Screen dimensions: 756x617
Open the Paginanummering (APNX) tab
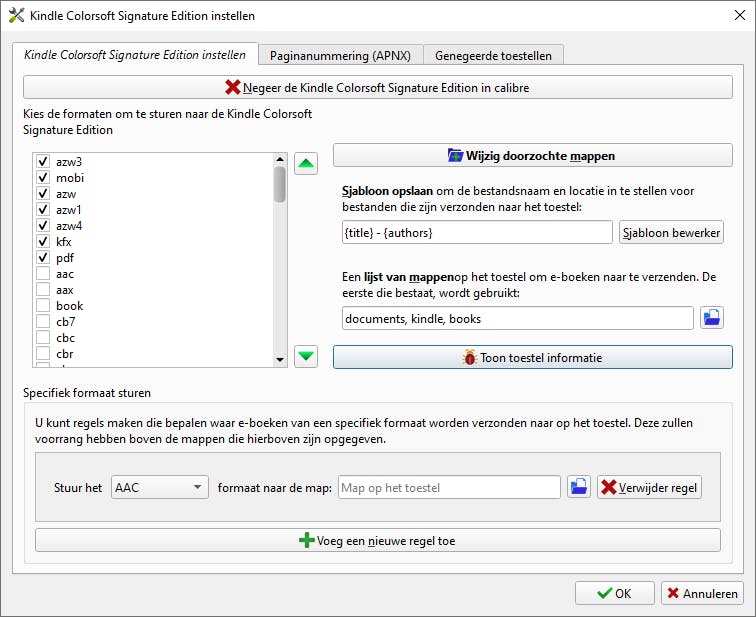point(340,55)
